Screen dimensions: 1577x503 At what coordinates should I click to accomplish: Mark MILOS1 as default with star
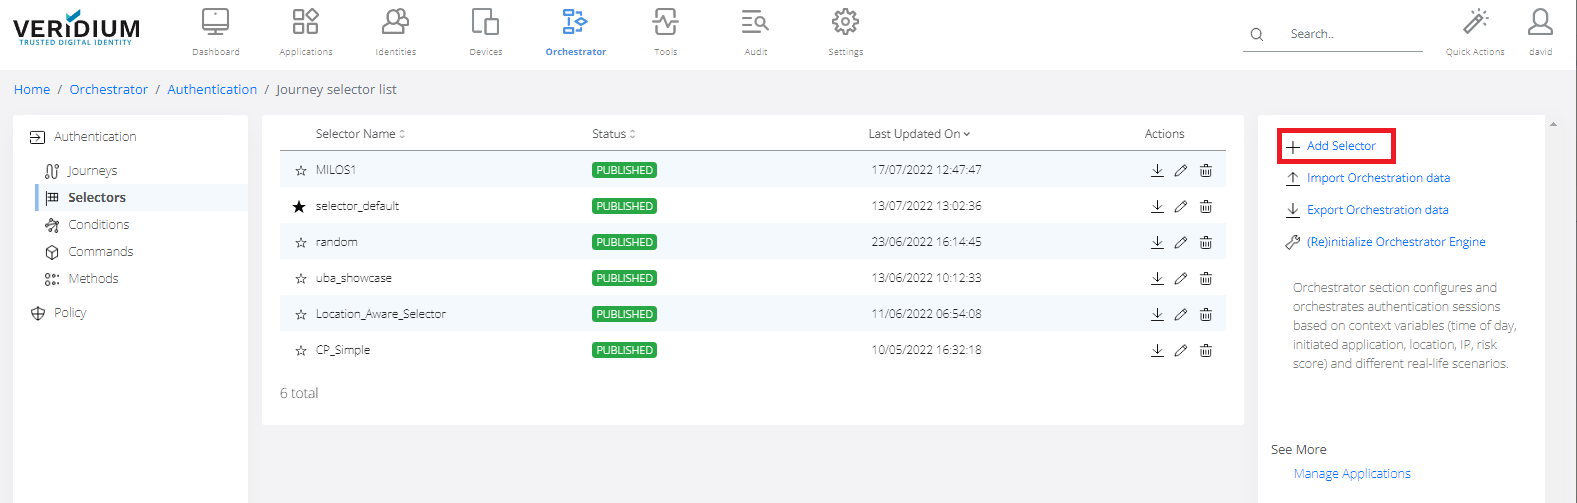click(x=300, y=171)
